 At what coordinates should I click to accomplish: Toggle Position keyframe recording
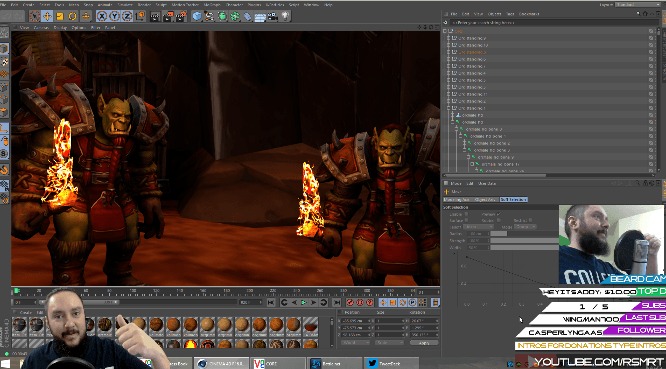(383, 302)
